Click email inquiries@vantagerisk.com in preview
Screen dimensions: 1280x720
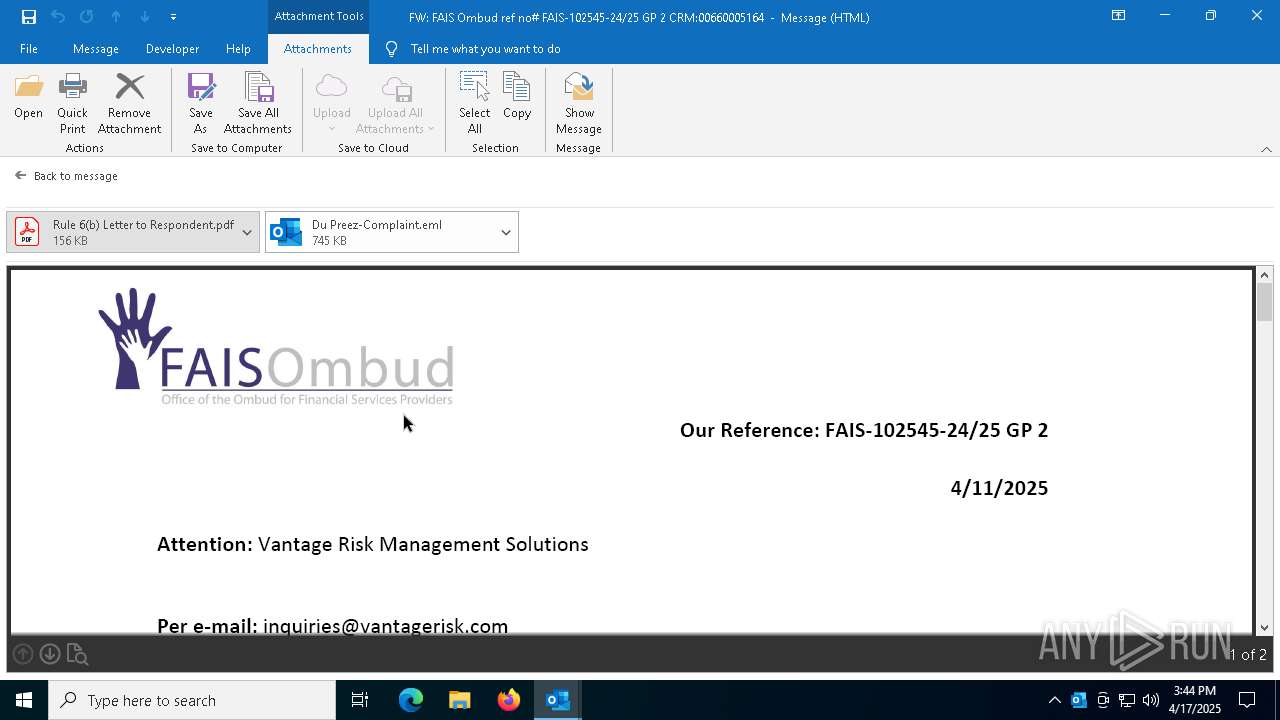click(x=385, y=626)
